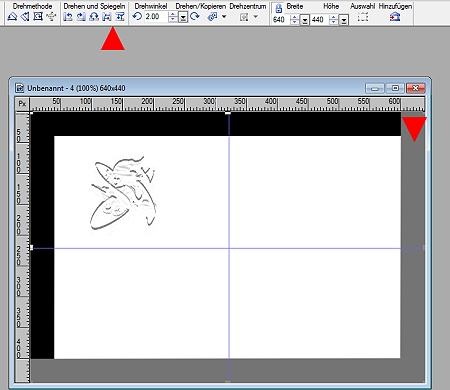Rotate counterclockwise by the Drehwinkel angle
The image size is (450, 390).
point(137,16)
